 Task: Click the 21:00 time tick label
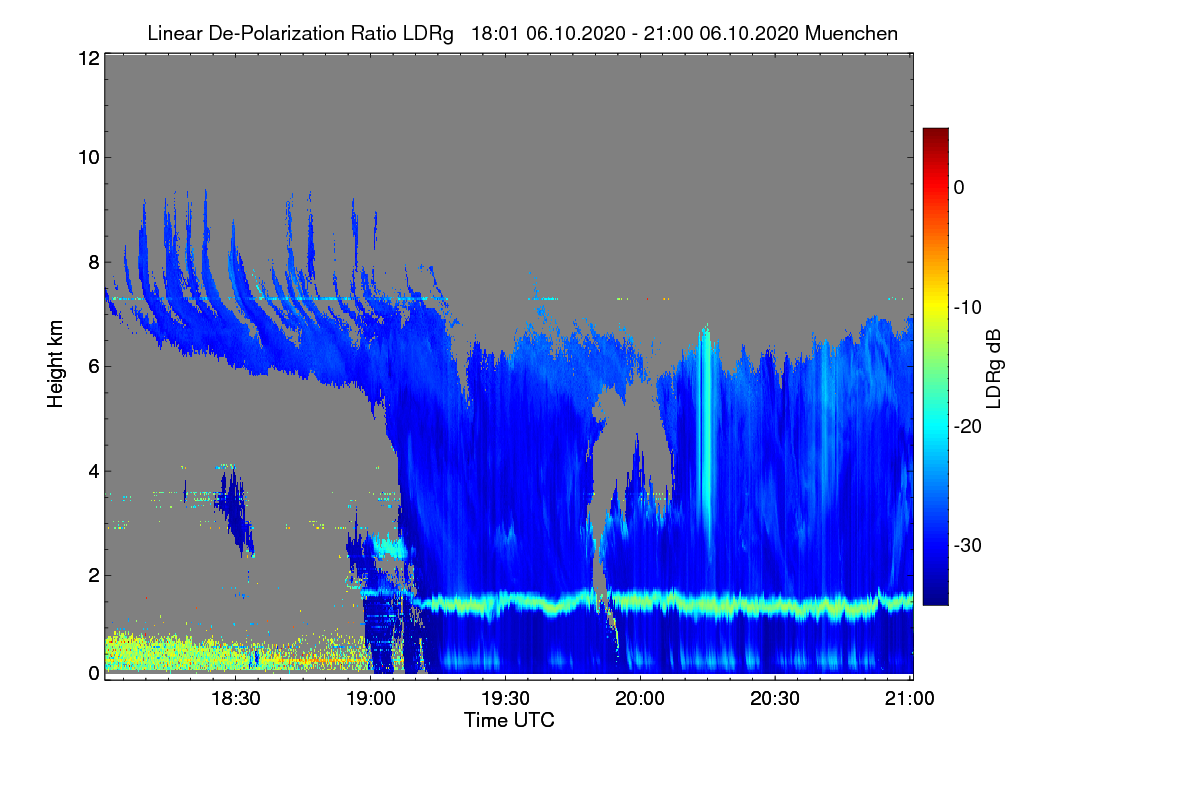tap(911, 699)
